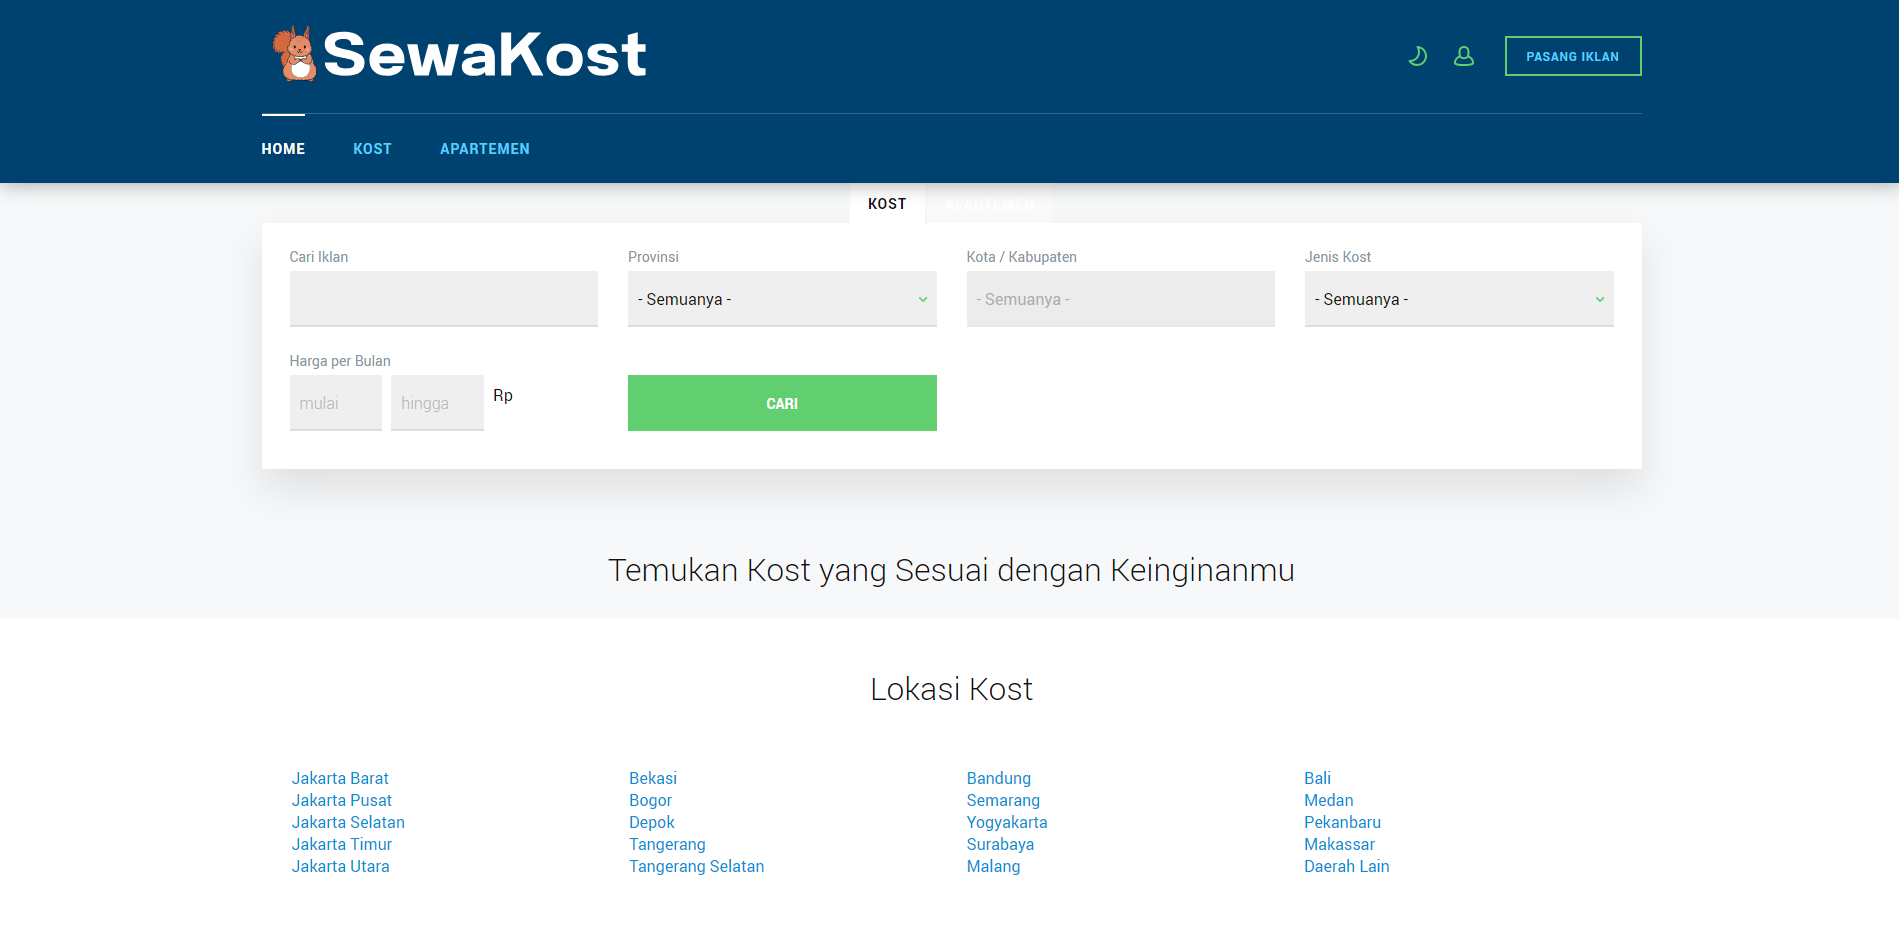Open the Daerah Lain link

1346,866
